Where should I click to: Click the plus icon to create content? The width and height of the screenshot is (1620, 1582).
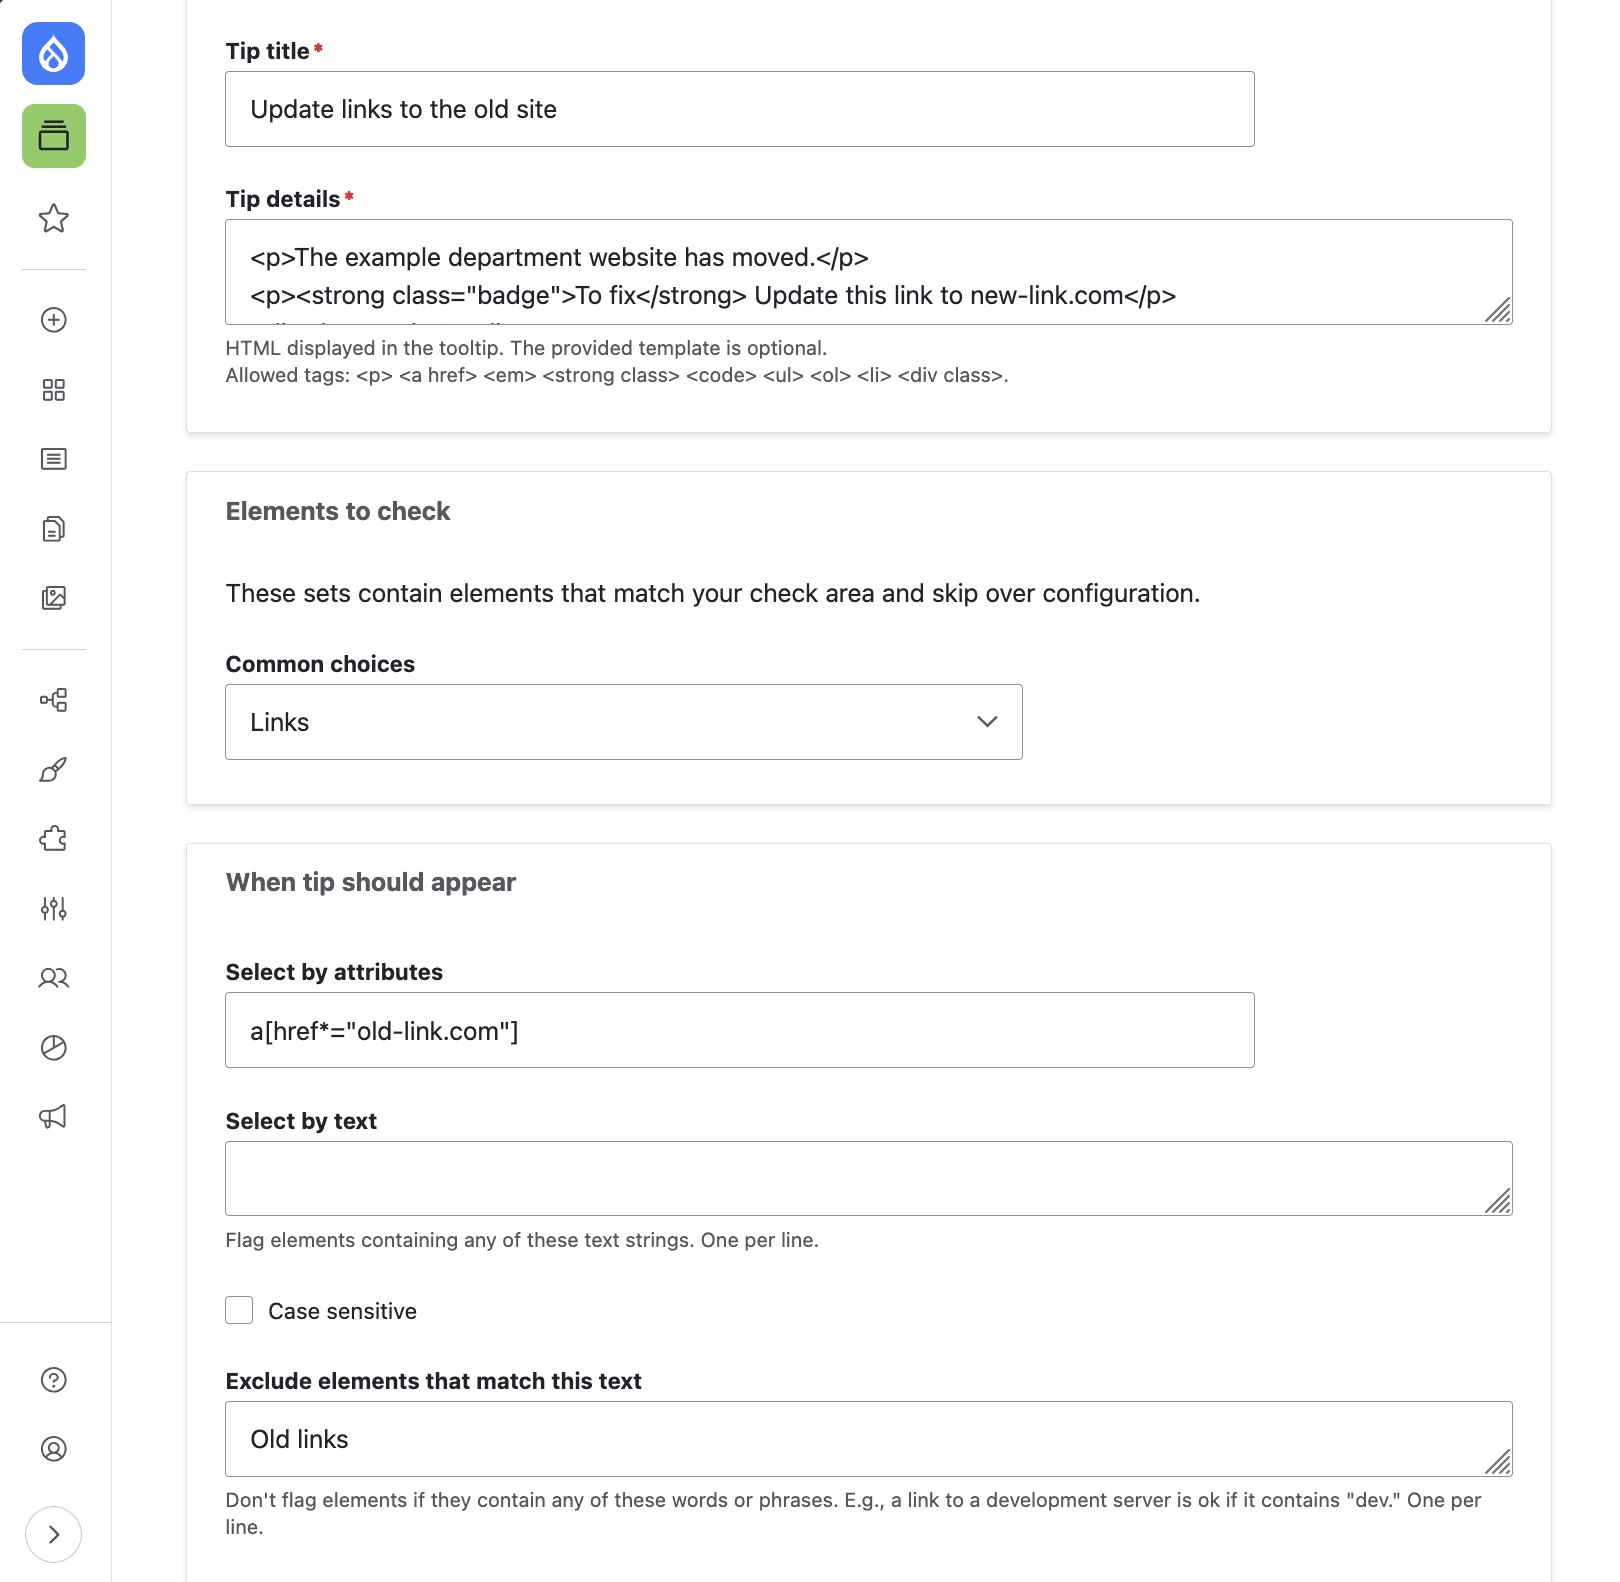pyautogui.click(x=54, y=321)
